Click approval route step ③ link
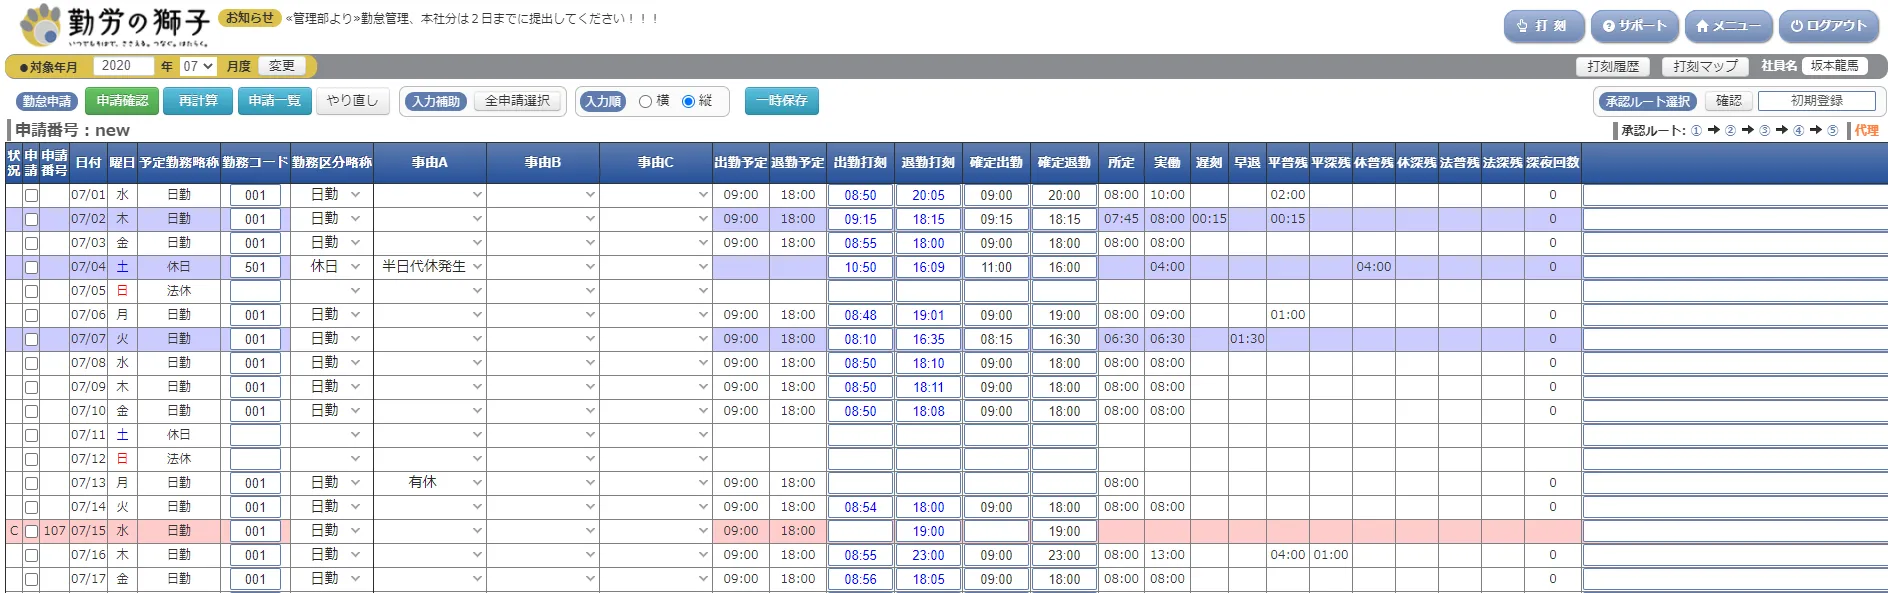The width and height of the screenshot is (1888, 593). pos(1764,130)
